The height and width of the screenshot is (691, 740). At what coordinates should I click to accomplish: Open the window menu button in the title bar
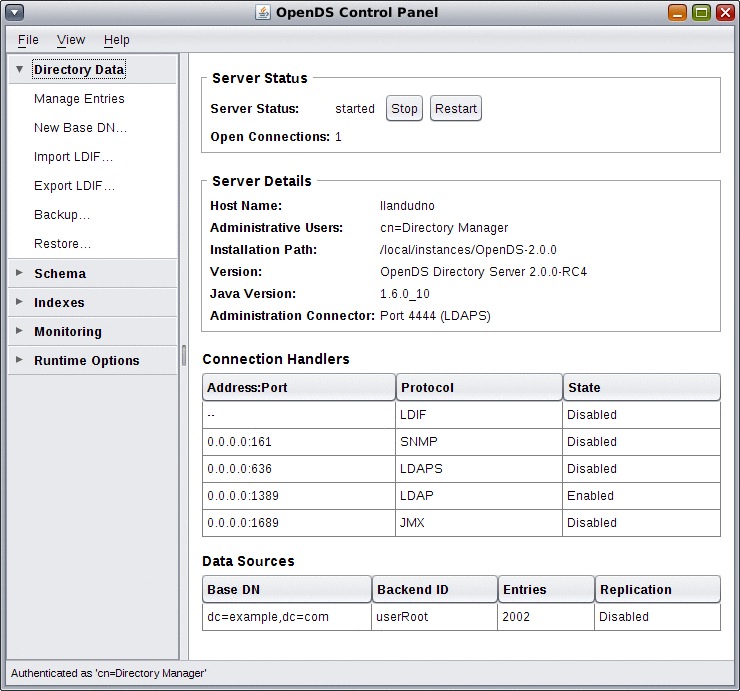pyautogui.click(x=15, y=12)
